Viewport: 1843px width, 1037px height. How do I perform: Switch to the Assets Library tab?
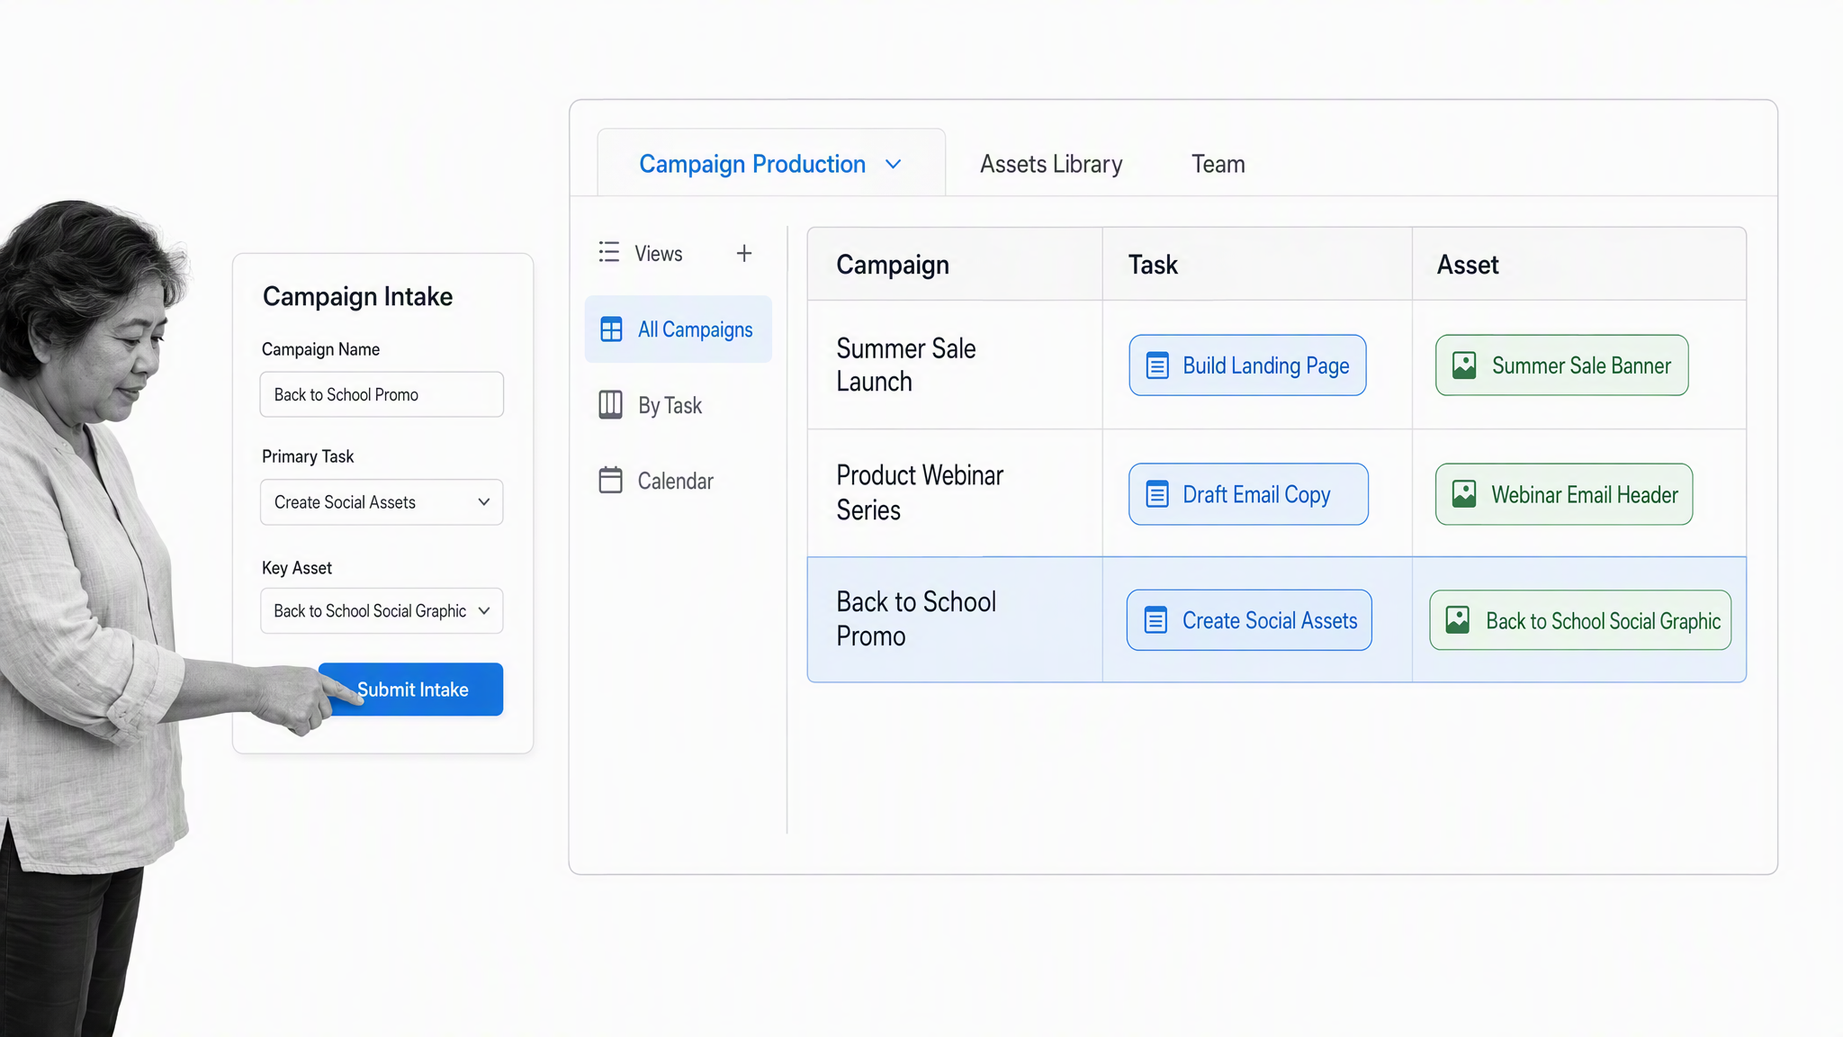(1051, 164)
